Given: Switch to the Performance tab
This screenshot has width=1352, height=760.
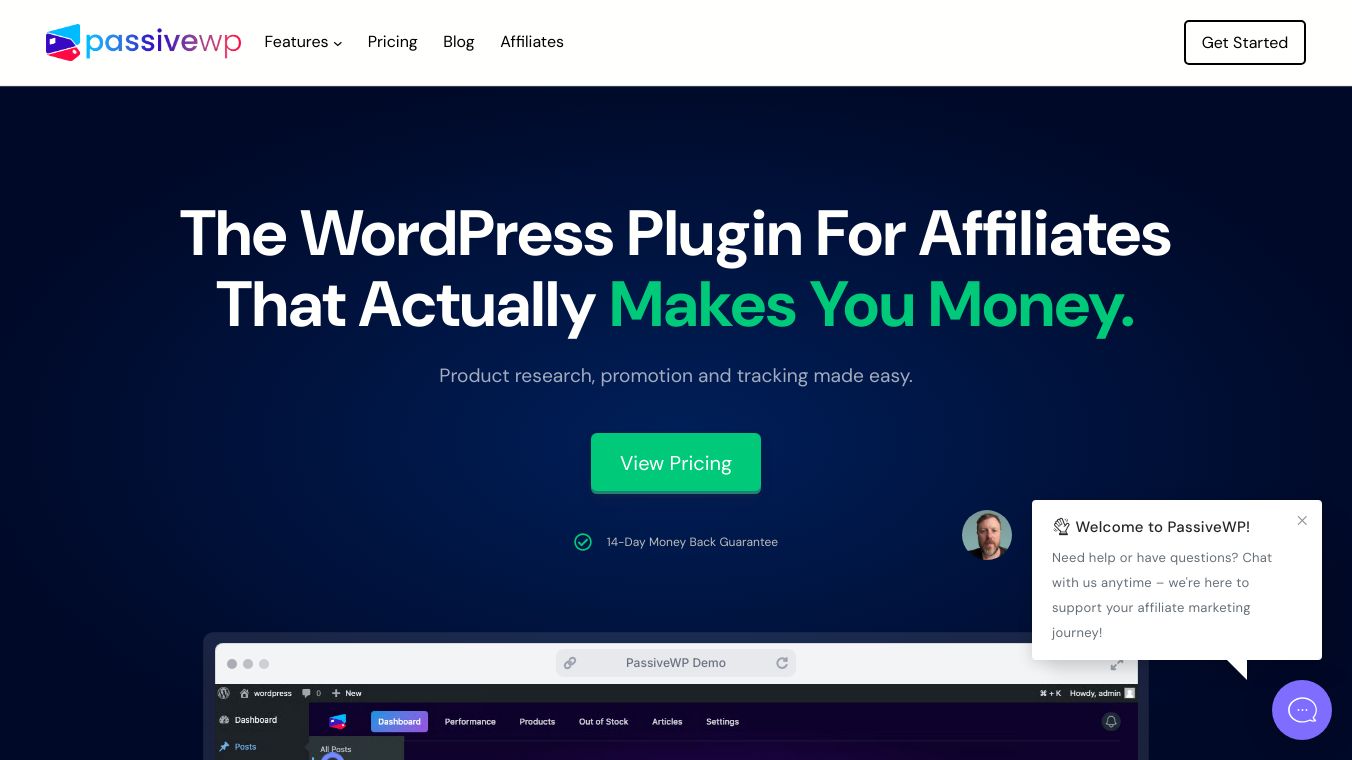Looking at the screenshot, I should 470,722.
